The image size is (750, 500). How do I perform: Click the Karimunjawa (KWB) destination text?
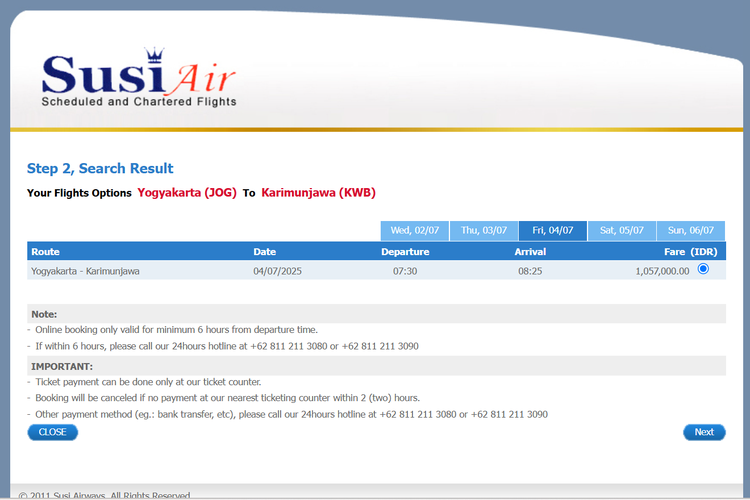(x=318, y=193)
